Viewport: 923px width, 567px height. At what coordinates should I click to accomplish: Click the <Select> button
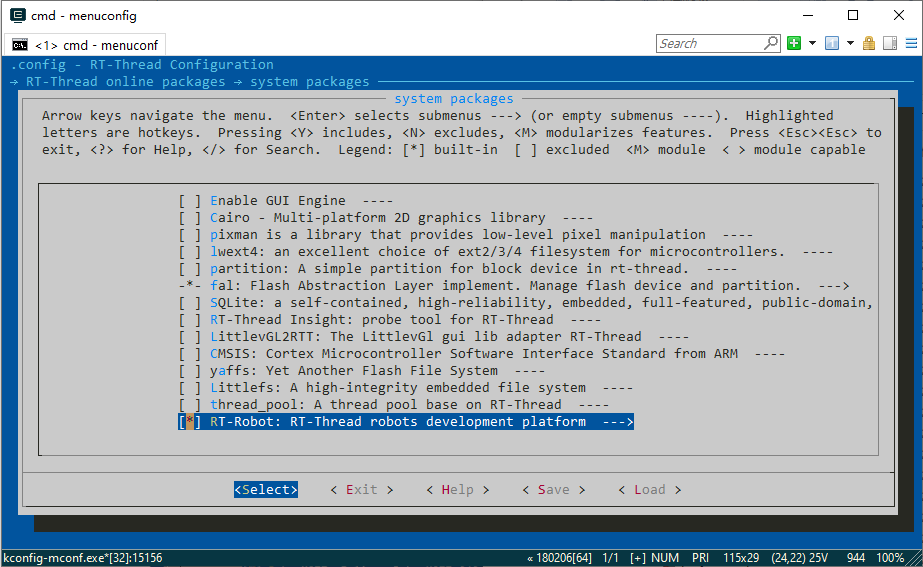266,490
